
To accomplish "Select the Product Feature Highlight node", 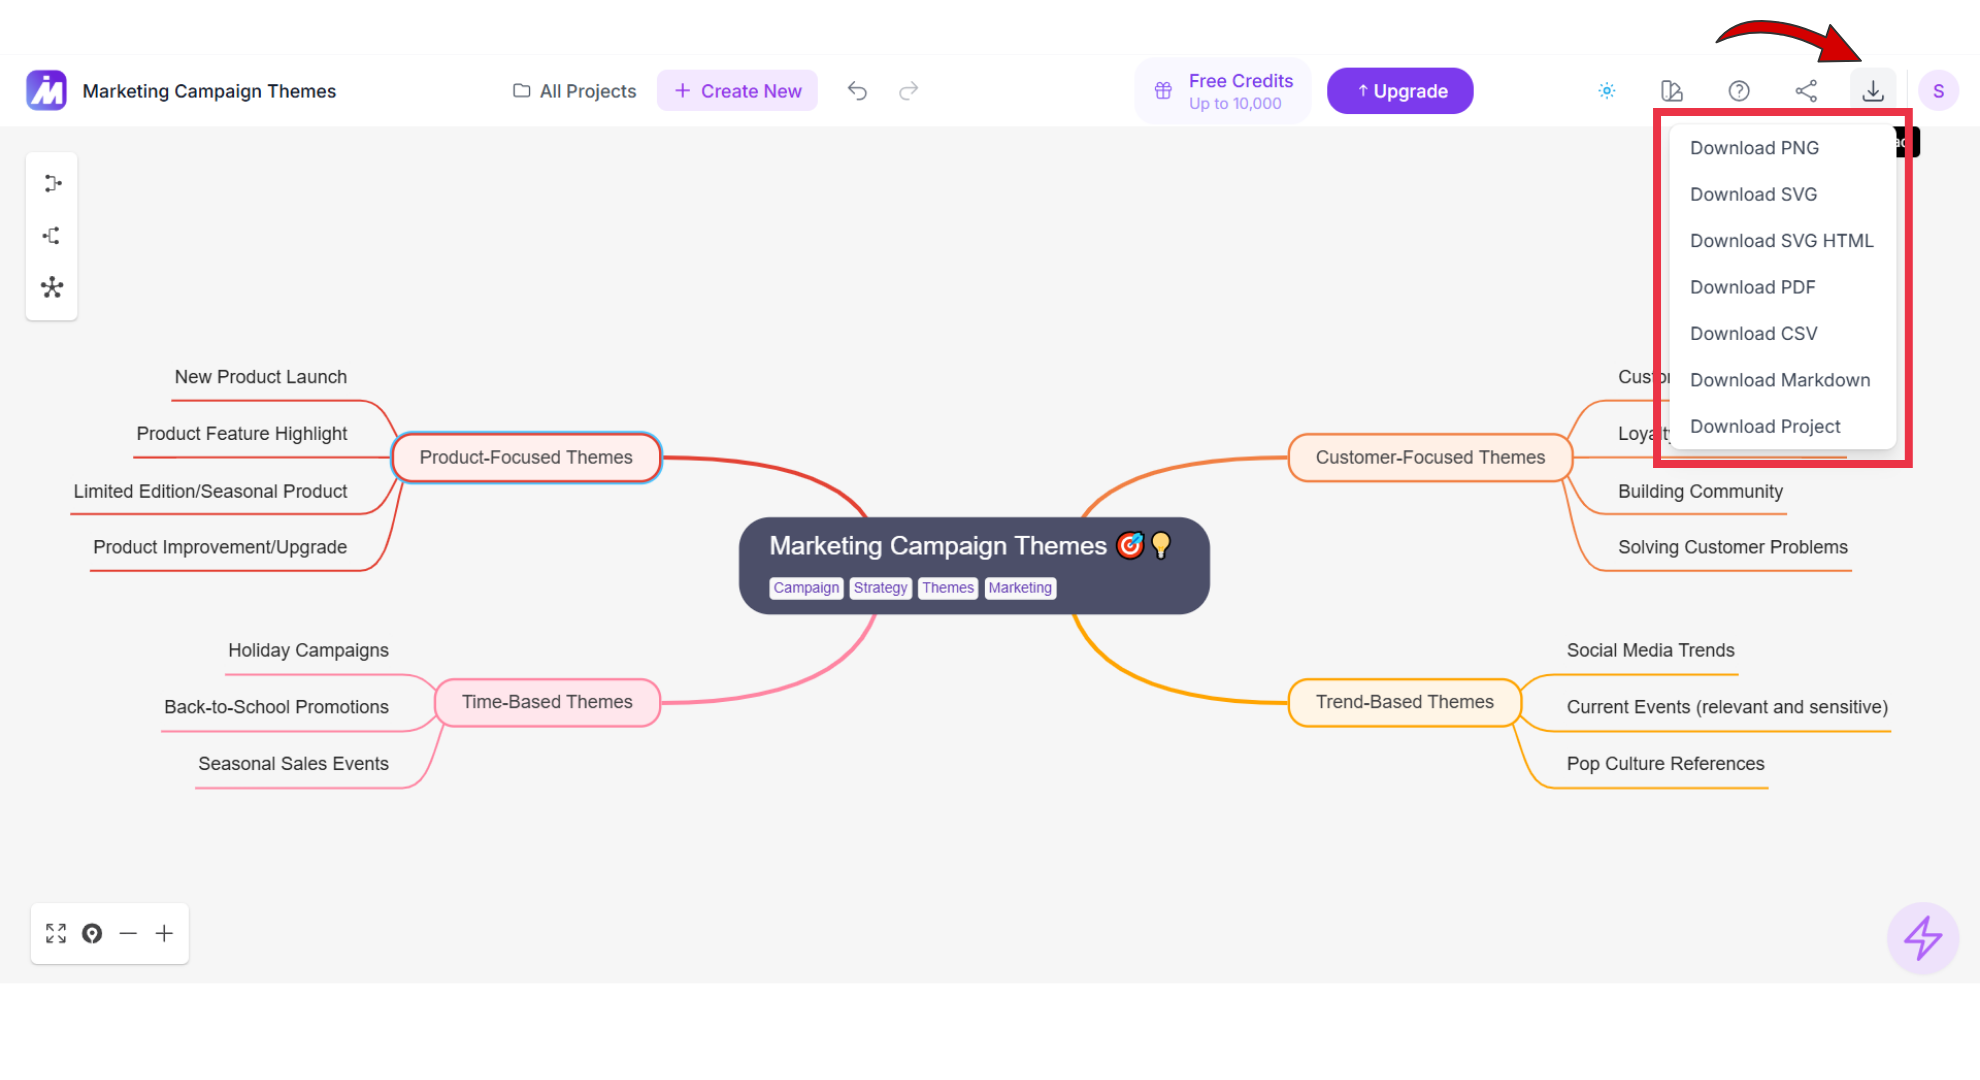I will 242,434.
